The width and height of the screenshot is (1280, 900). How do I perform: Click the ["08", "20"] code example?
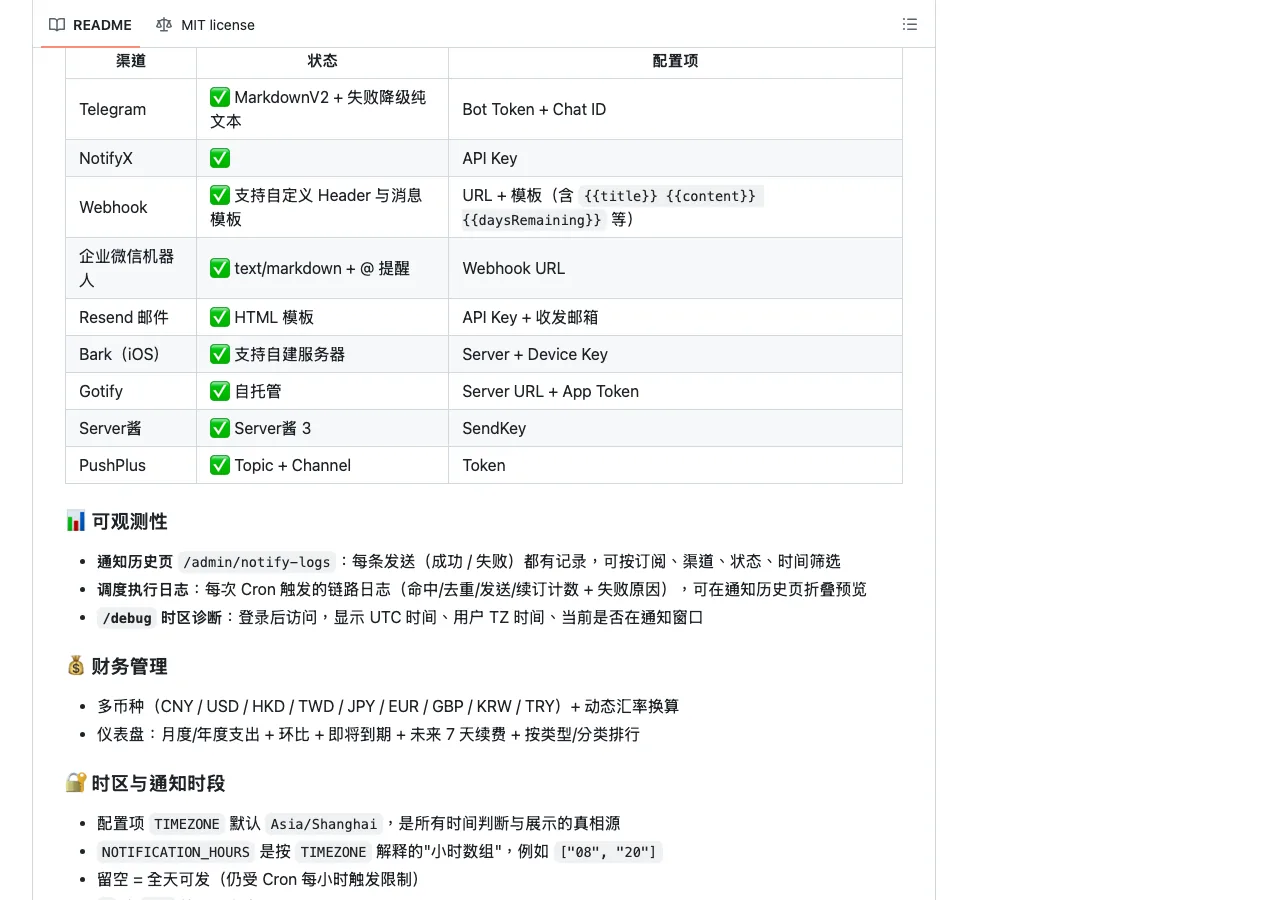pyautogui.click(x=609, y=852)
